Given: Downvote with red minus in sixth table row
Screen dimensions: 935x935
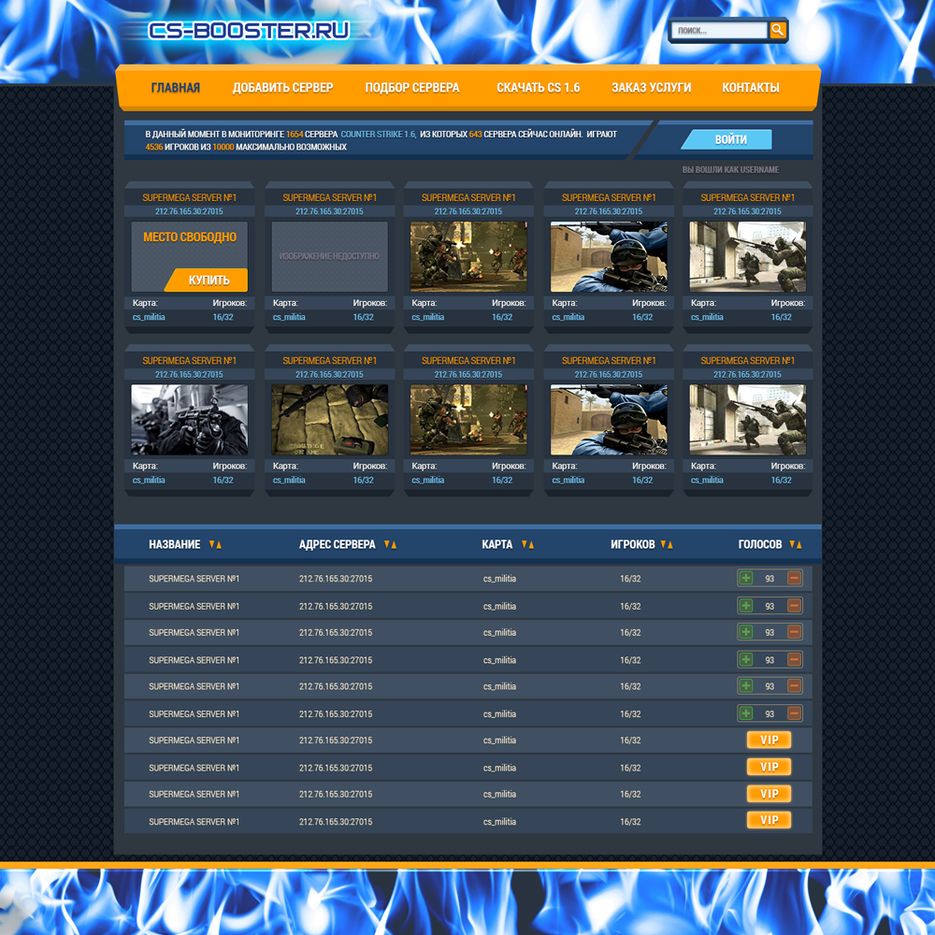Looking at the screenshot, I should tap(794, 713).
